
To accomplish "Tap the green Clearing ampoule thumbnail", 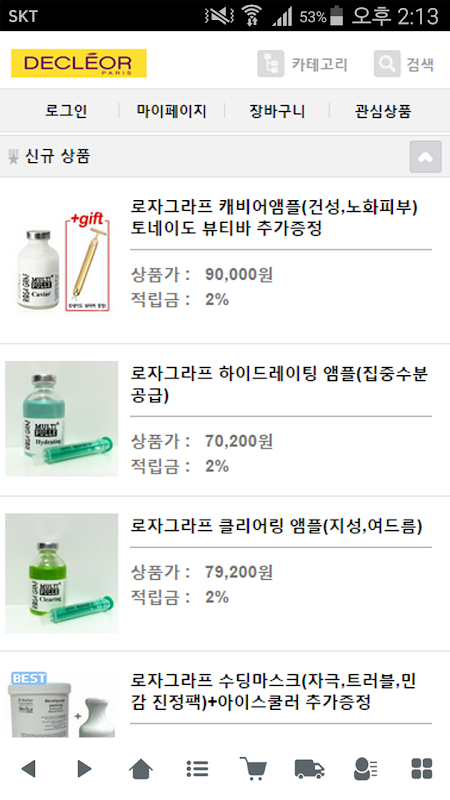I will click(x=62, y=573).
